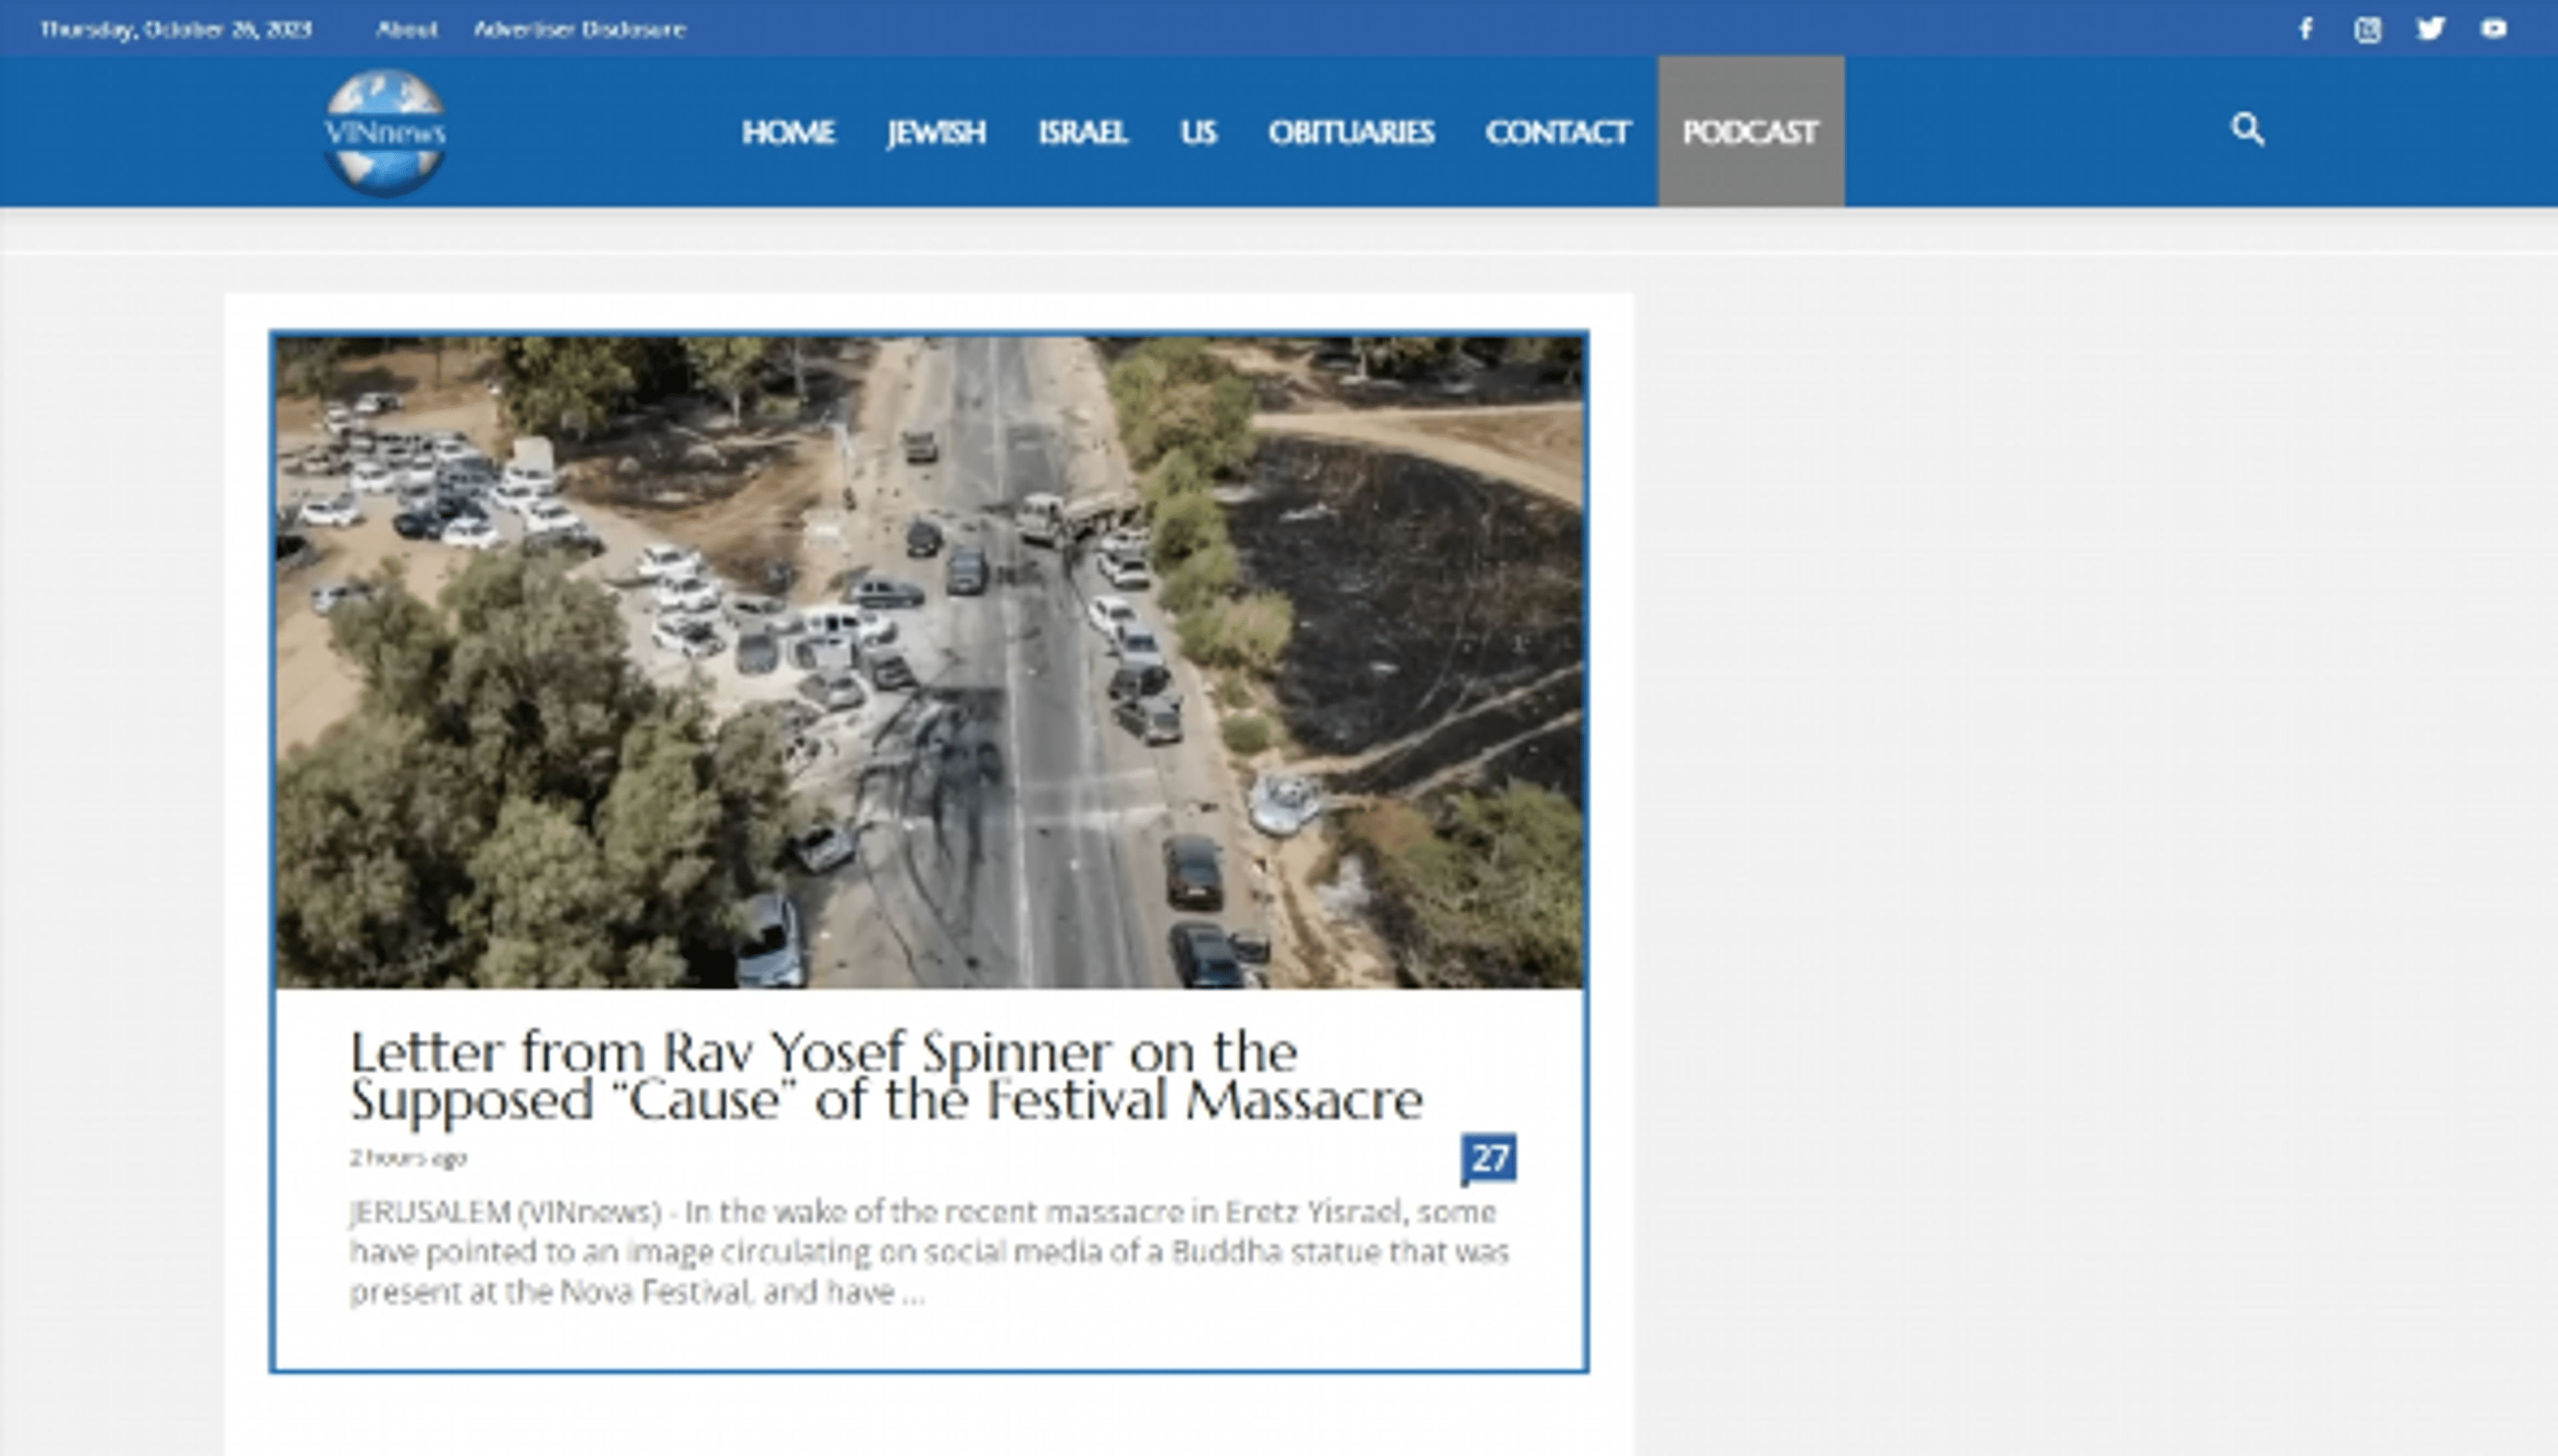
Task: Click the VINnews globe logo
Action: coord(385,132)
